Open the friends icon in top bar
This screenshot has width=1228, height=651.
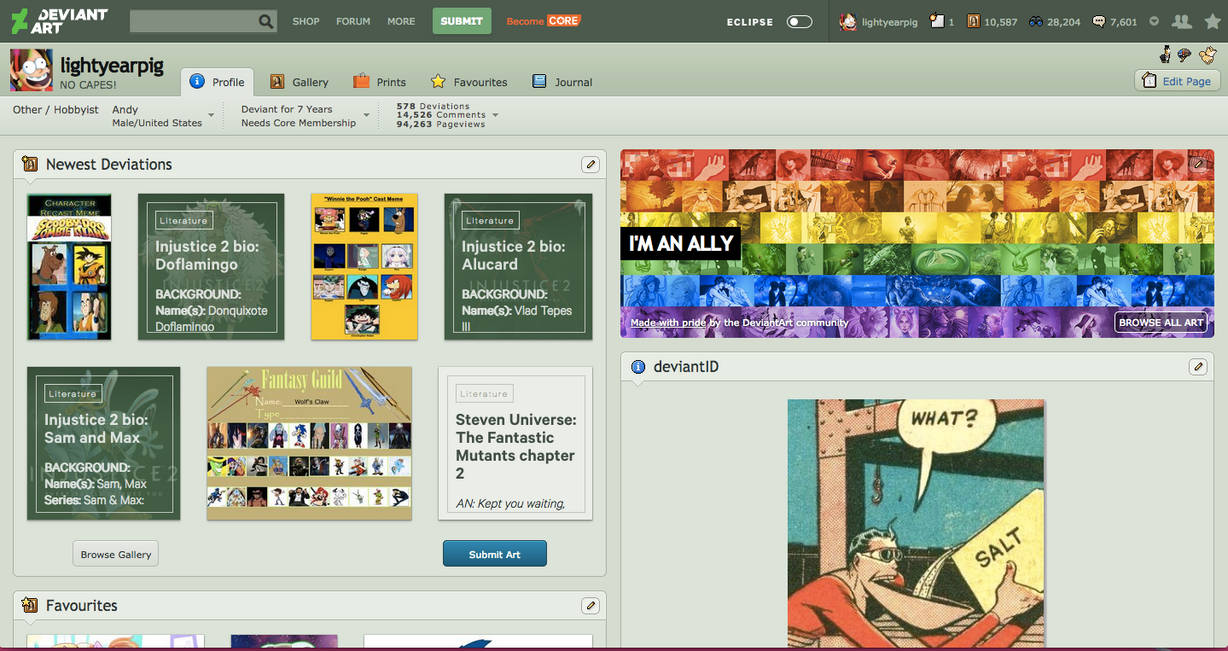tap(1181, 21)
